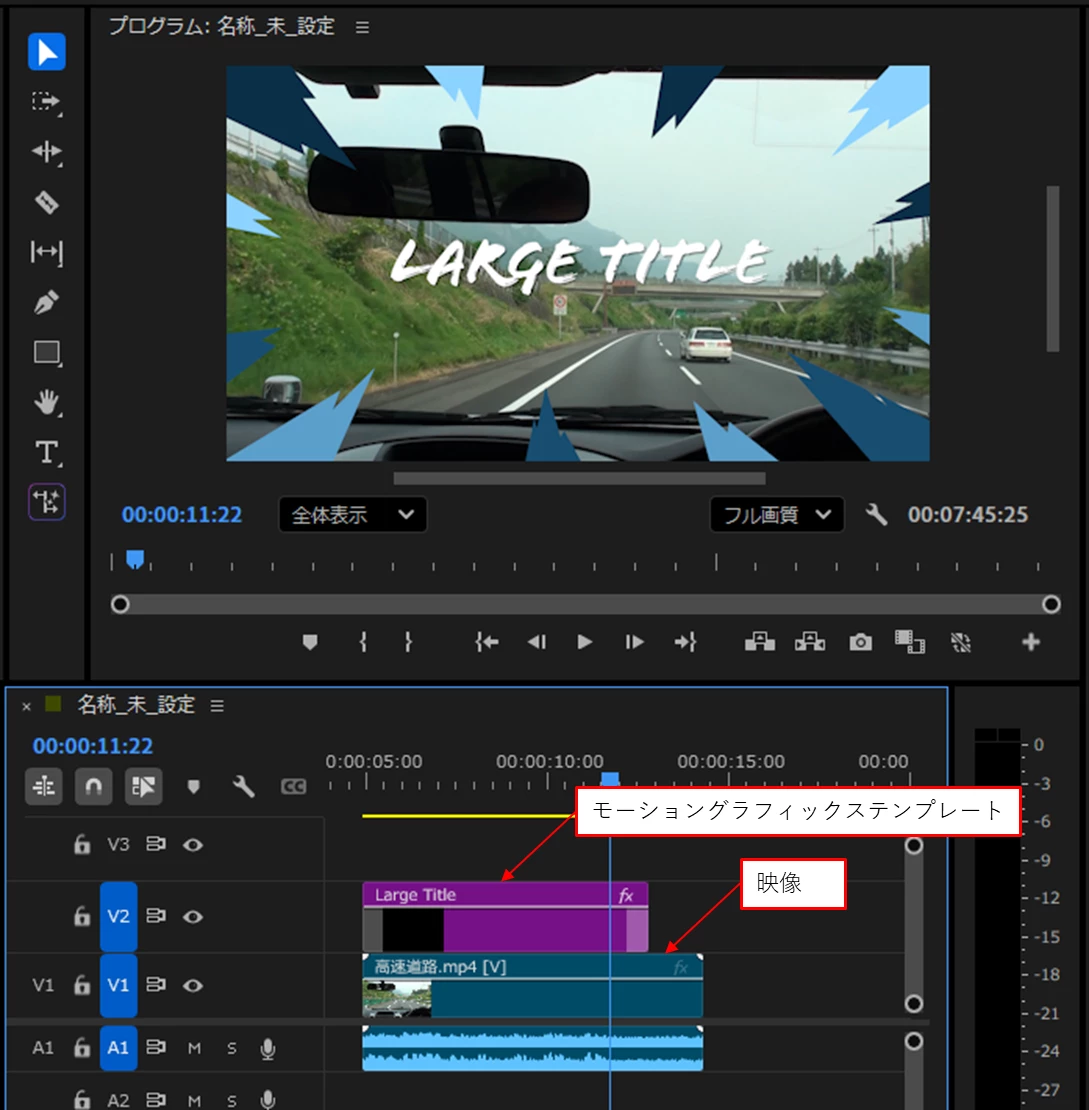1089x1110 pixels.
Task: Select the Track Select Forward tool
Action: [47, 102]
